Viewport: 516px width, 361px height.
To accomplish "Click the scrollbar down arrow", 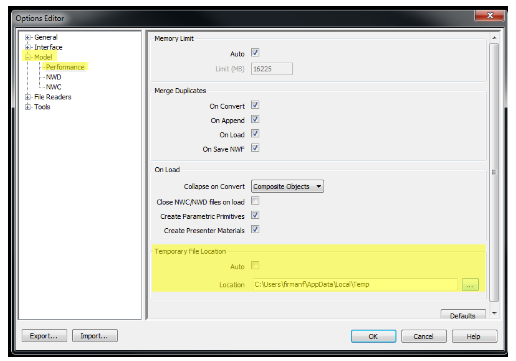I will (494, 313).
